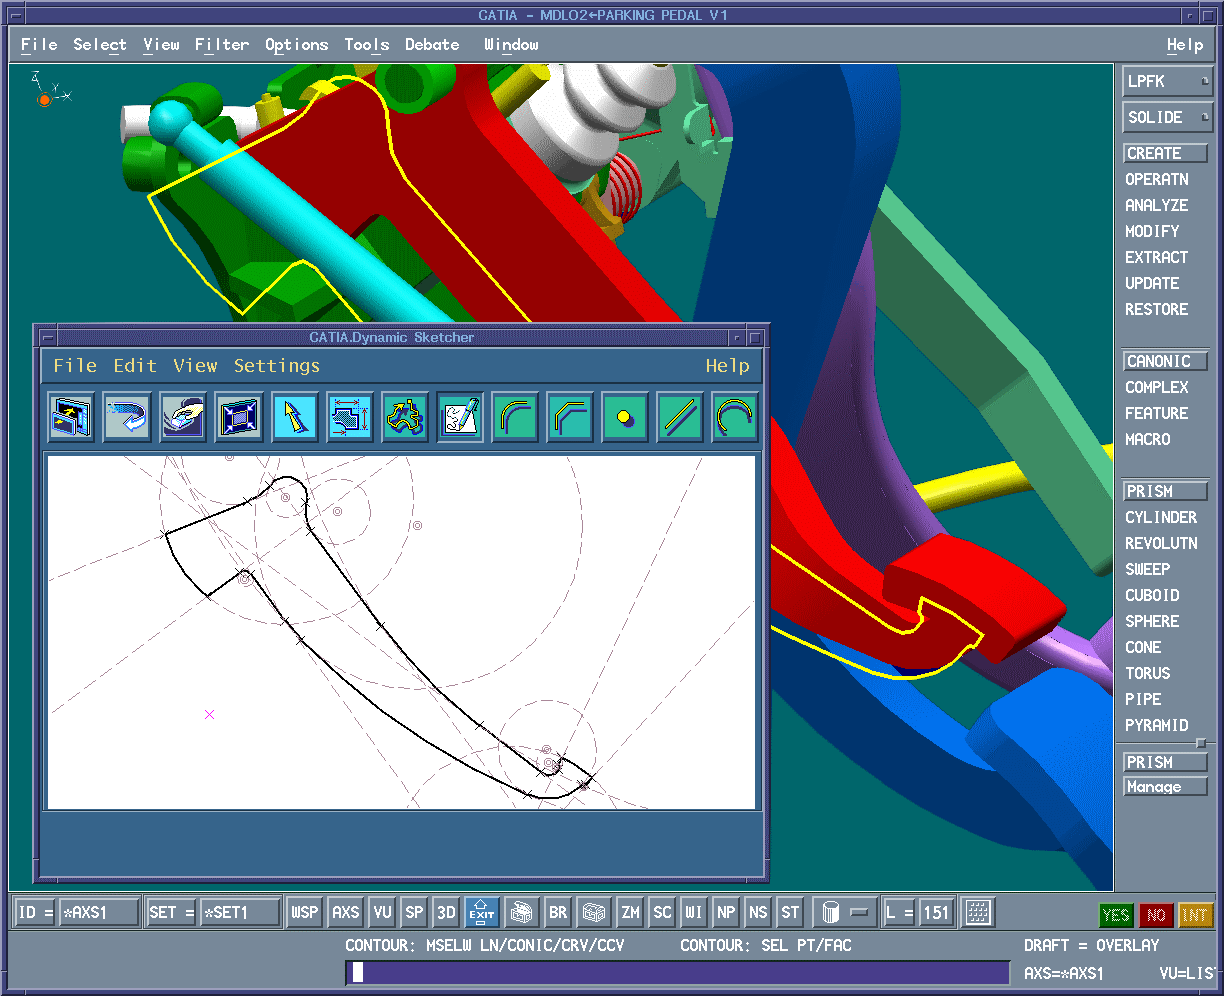The image size is (1224, 996).
Task: Click the crate icon right of BR
Action: [594, 912]
